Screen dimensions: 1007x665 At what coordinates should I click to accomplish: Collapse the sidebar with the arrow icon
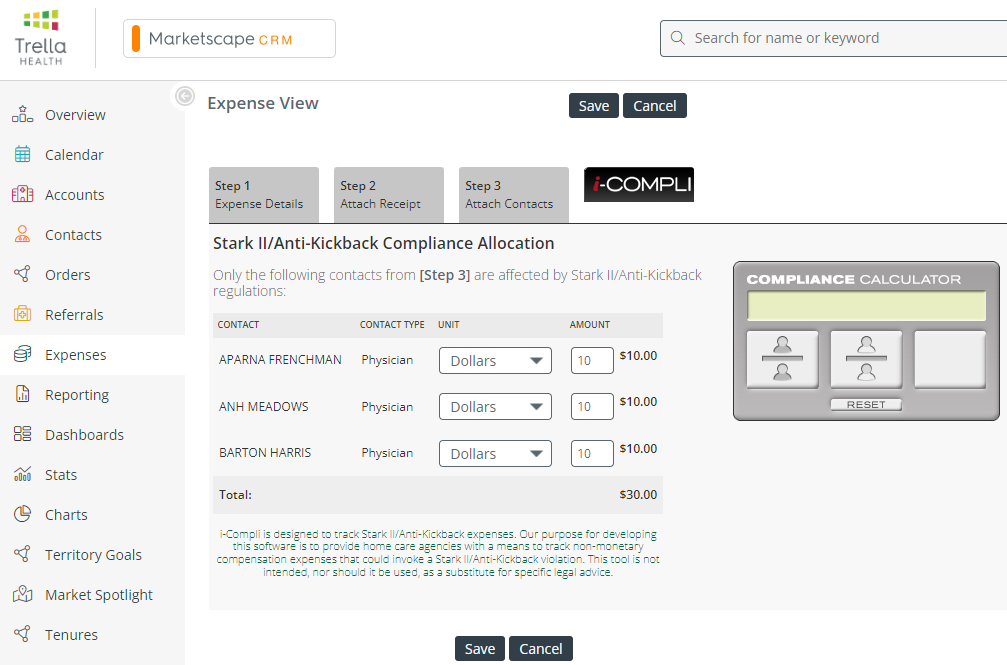click(185, 96)
